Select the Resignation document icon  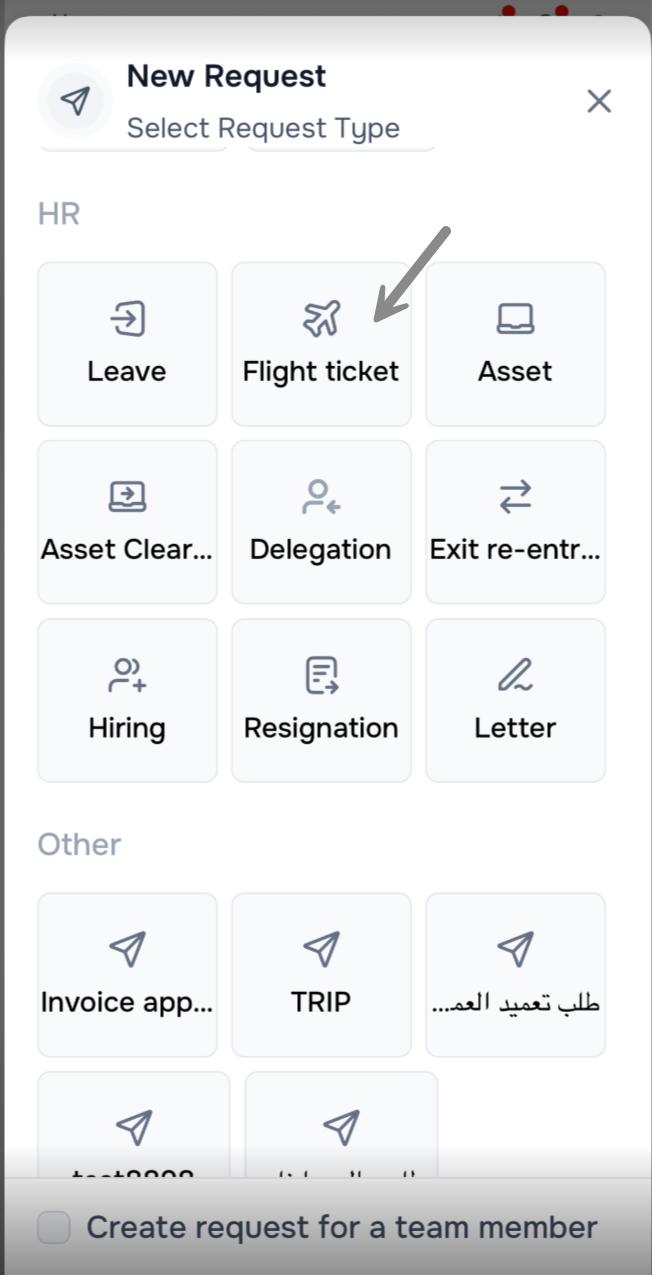coord(321,675)
